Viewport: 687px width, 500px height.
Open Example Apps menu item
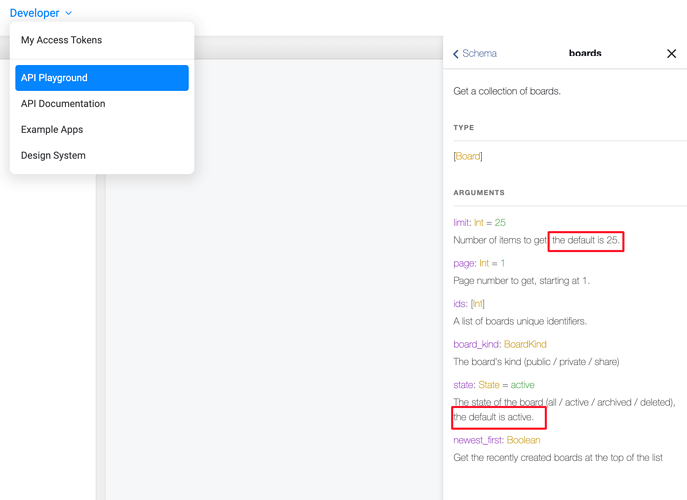coord(52,130)
